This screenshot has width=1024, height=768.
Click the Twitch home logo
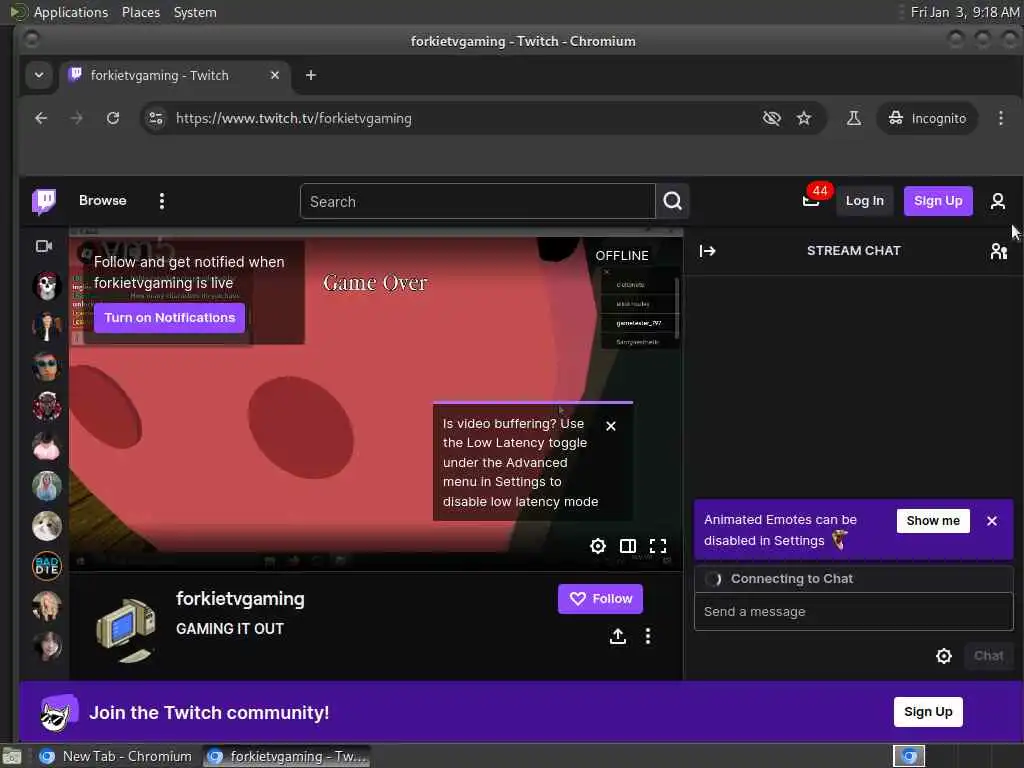point(44,201)
